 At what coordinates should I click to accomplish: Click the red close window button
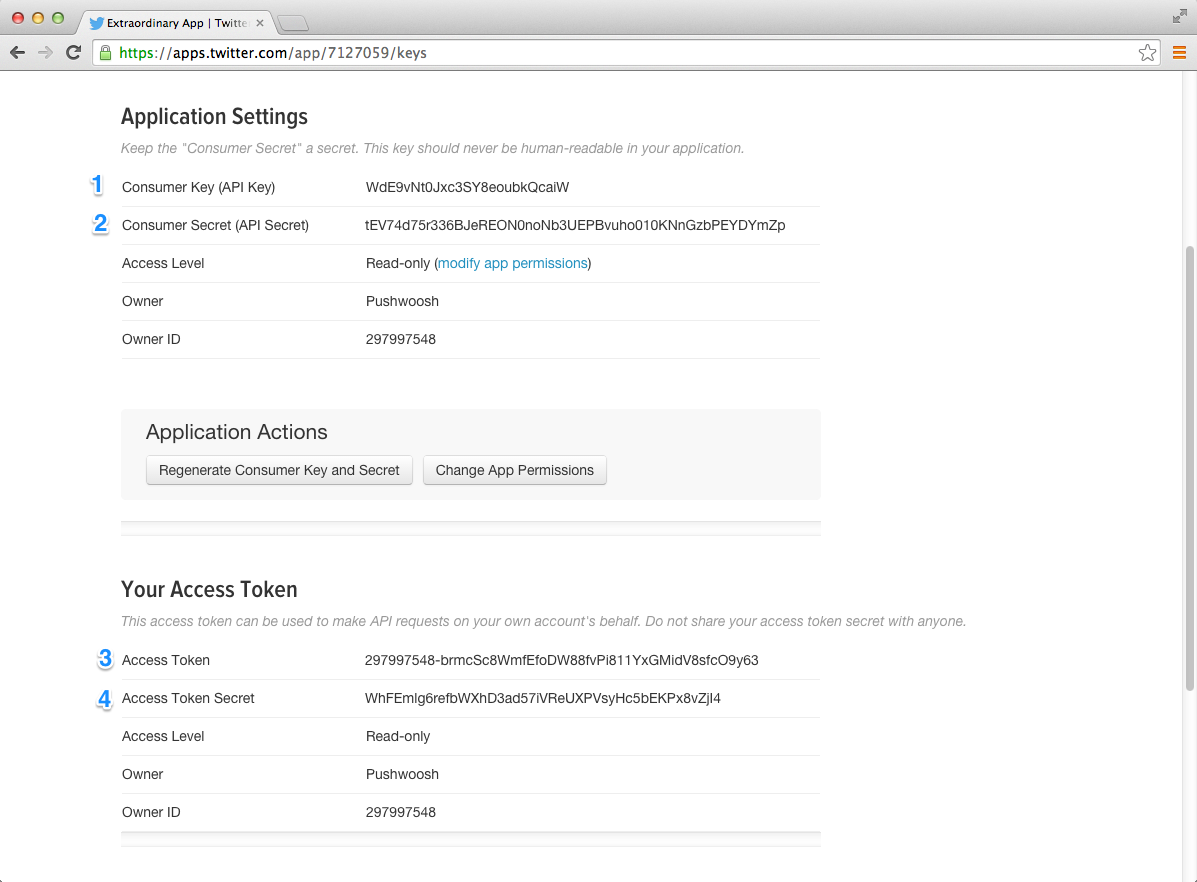pyautogui.click(x=18, y=18)
